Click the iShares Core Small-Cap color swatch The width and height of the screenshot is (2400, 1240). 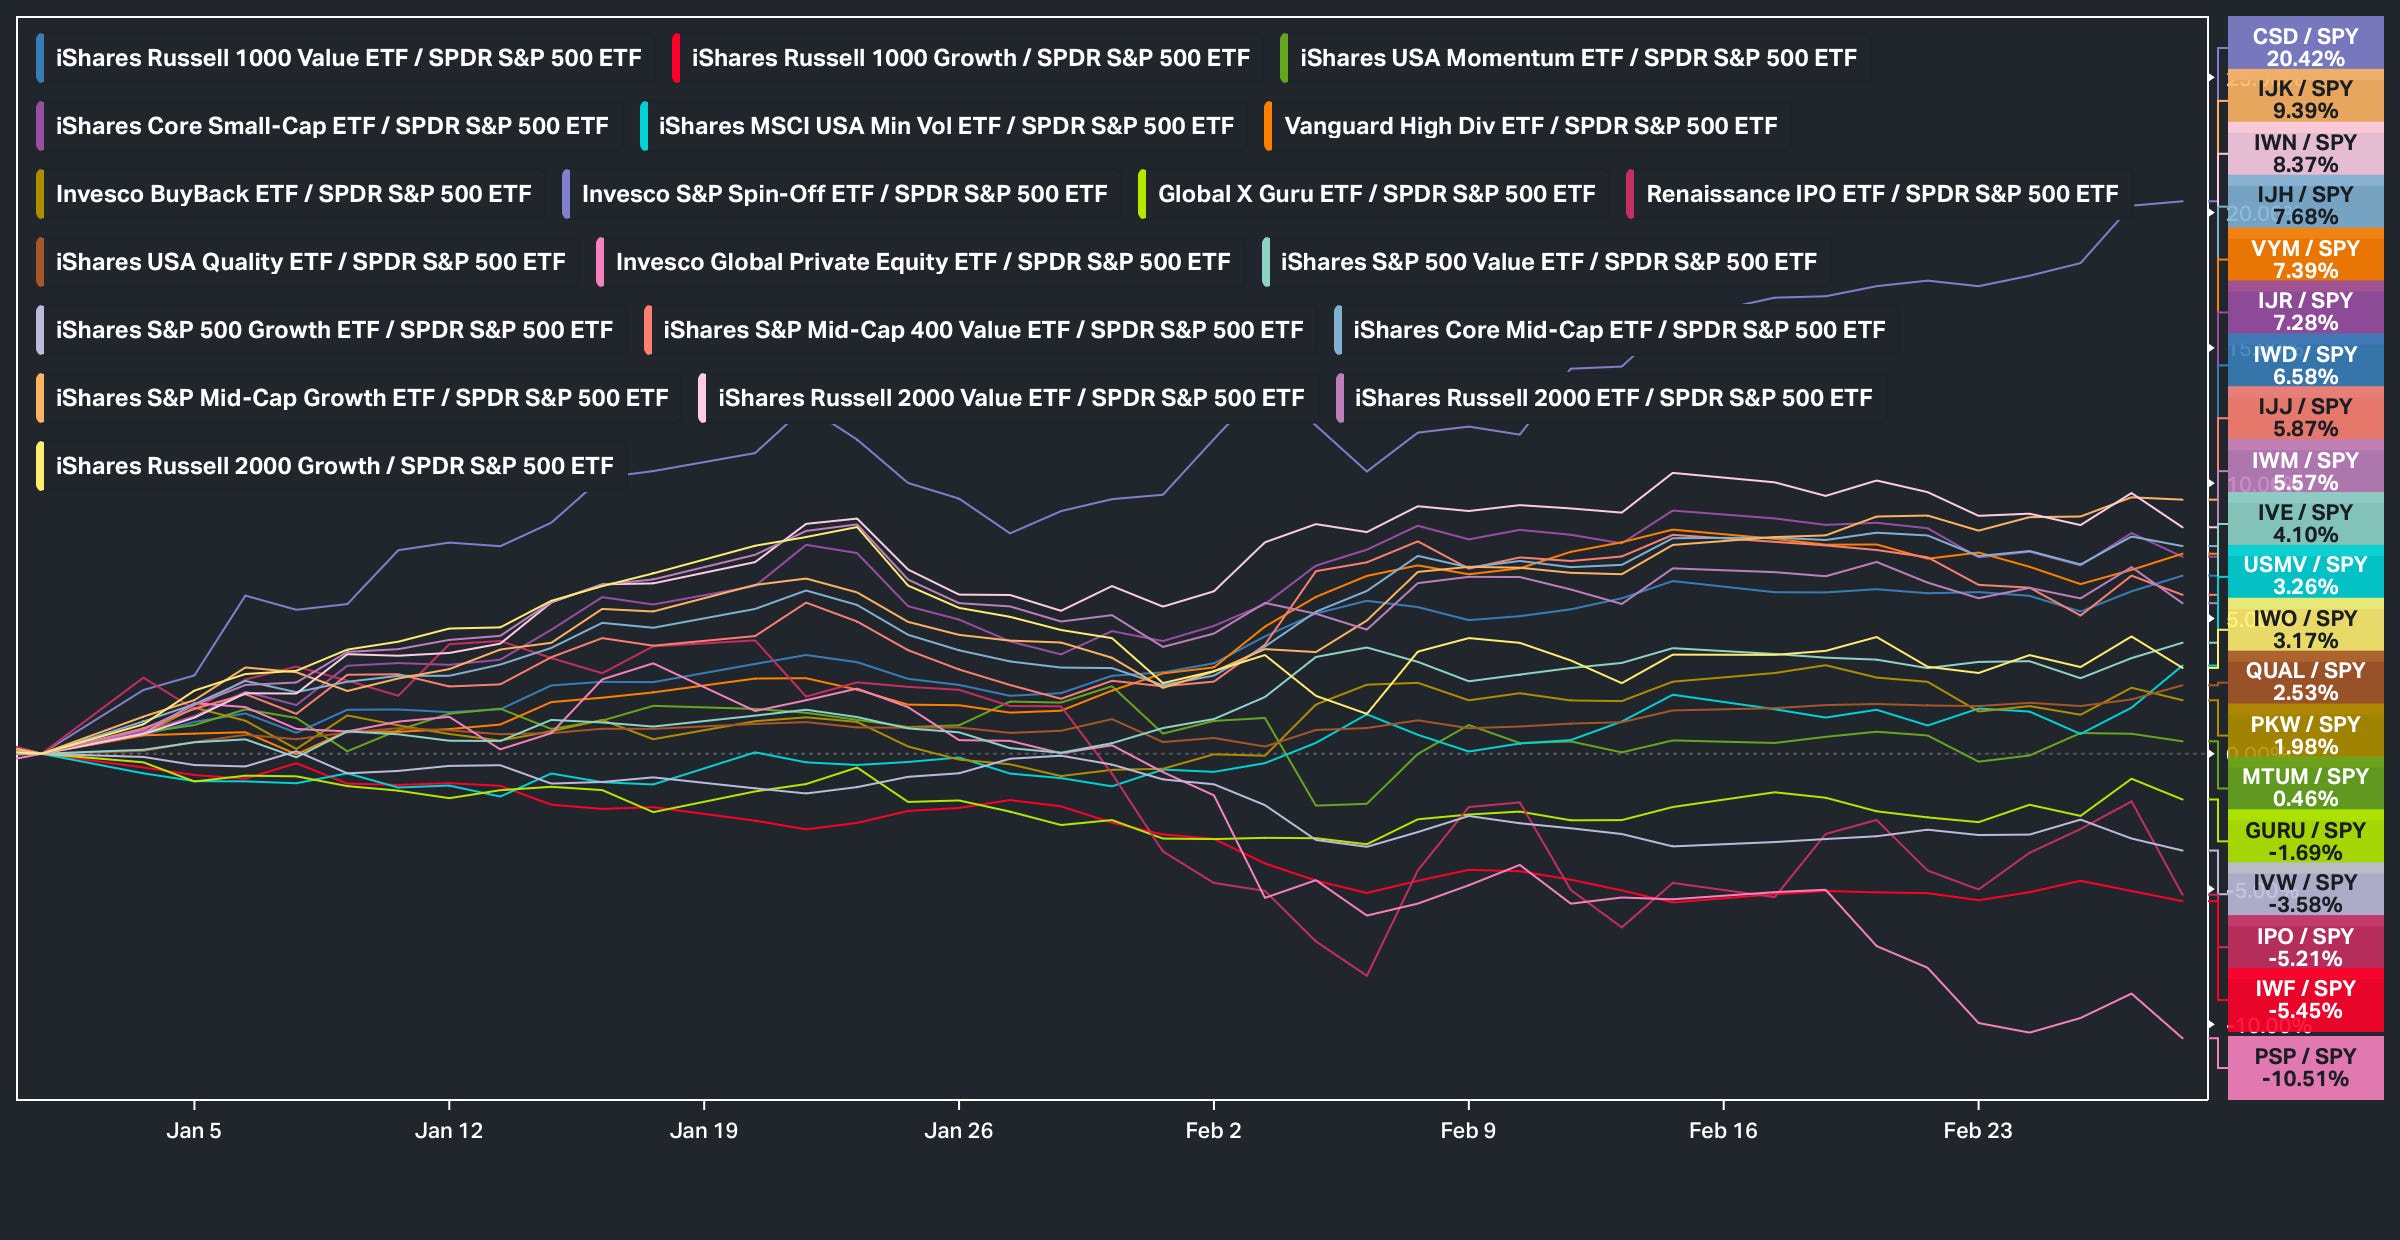click(40, 126)
